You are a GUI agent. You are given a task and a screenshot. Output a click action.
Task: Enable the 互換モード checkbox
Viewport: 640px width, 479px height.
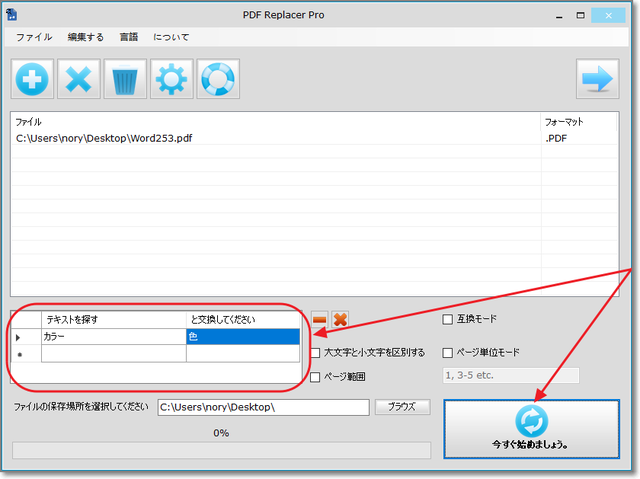pyautogui.click(x=448, y=320)
